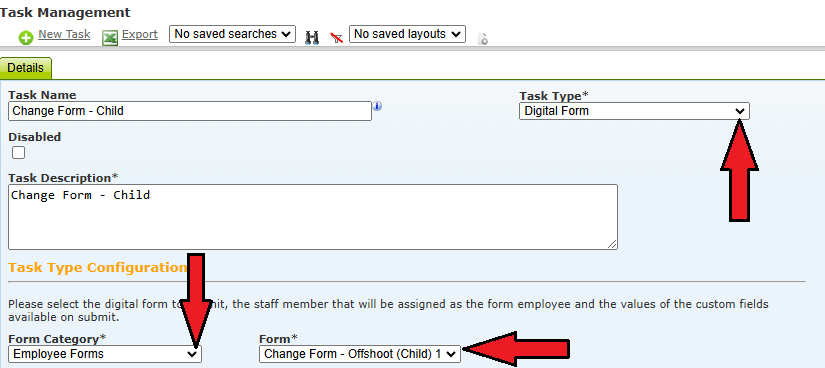825x368 pixels.
Task: Clear filters with the red-crossed funnel icon
Action: [337, 37]
